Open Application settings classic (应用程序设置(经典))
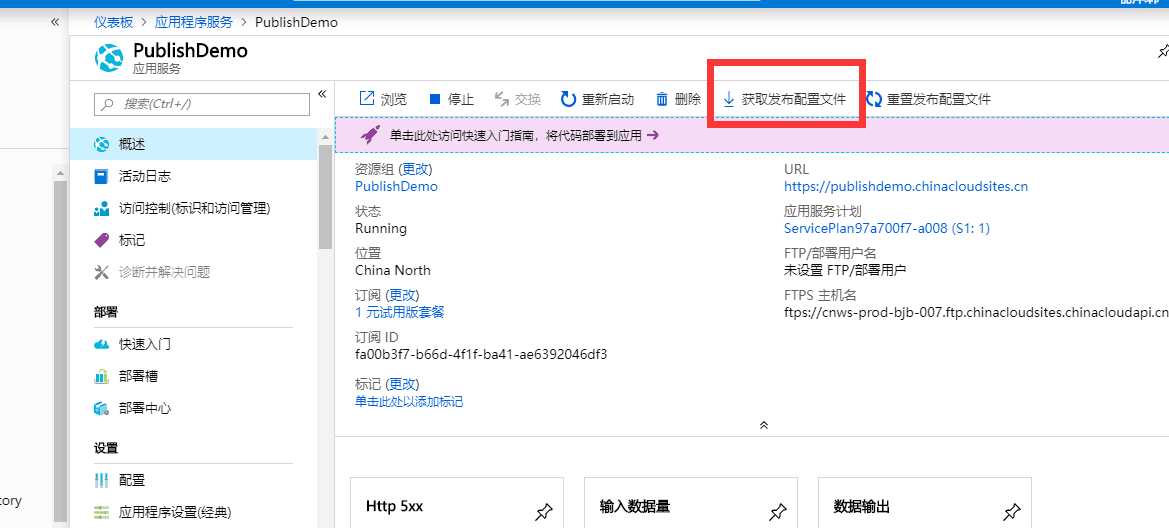1169x528 pixels. pyautogui.click(x=194, y=512)
